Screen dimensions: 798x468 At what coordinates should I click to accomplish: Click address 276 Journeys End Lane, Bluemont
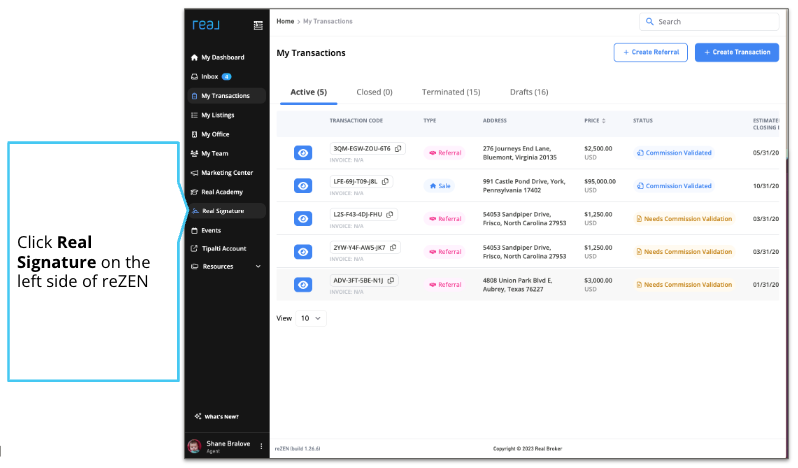pos(520,153)
